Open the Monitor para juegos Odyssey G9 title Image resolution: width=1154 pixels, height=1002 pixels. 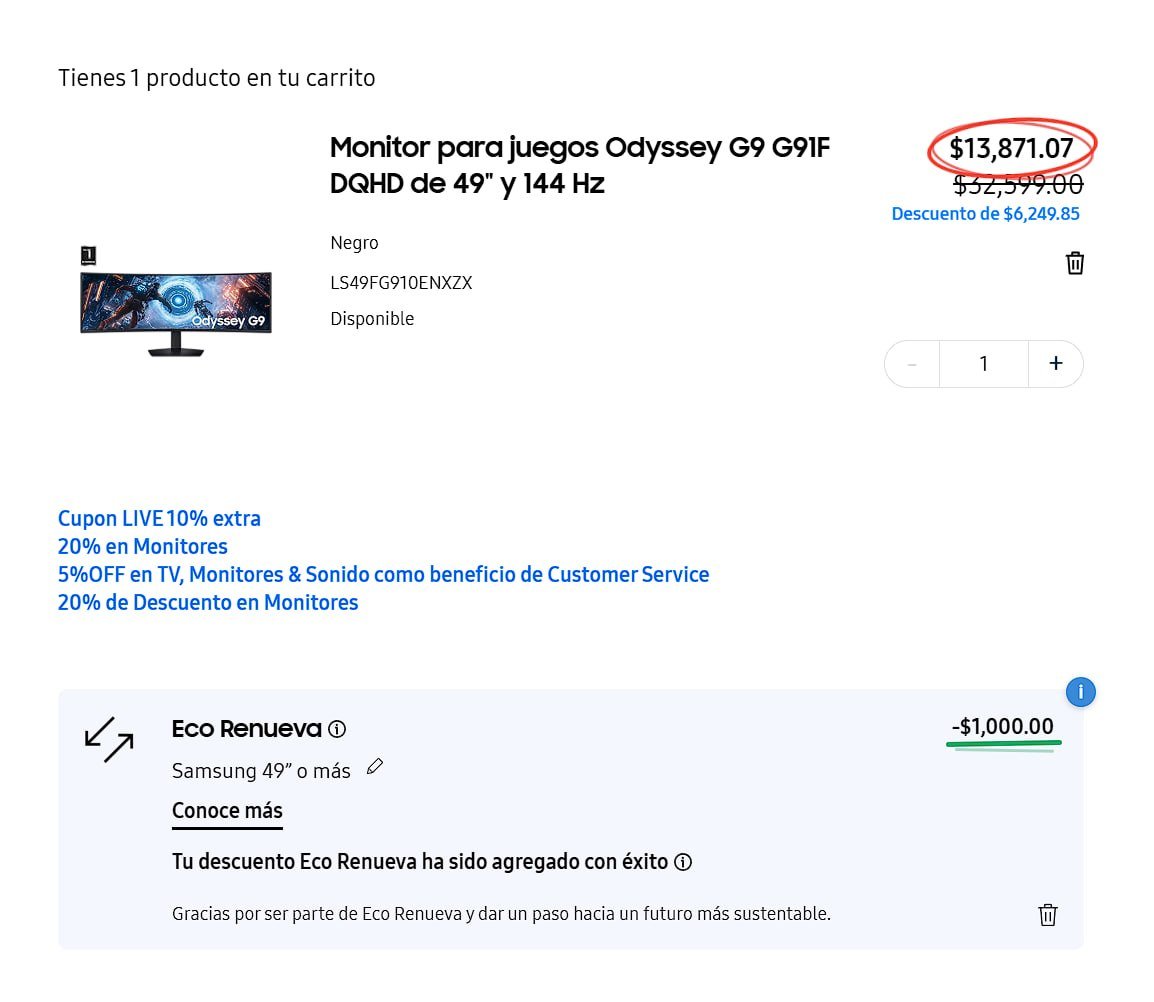tap(579, 165)
